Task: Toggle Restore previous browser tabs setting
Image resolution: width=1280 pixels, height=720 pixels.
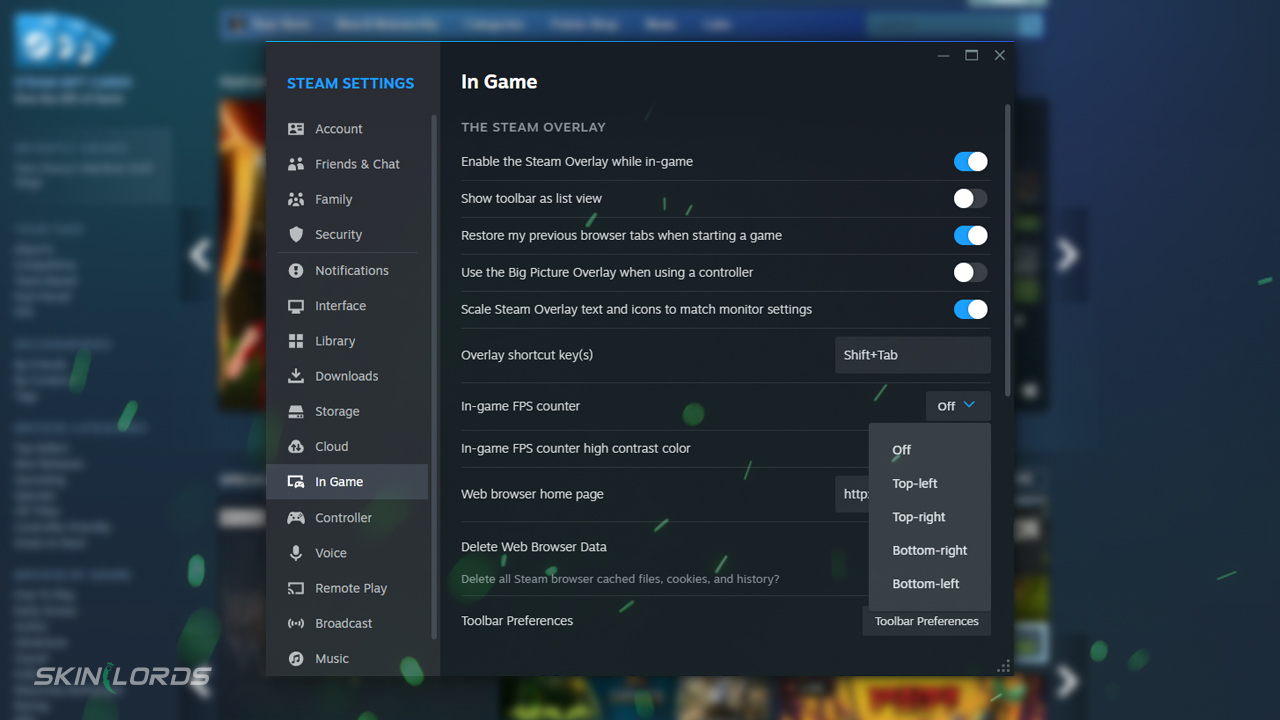Action: [x=970, y=236]
